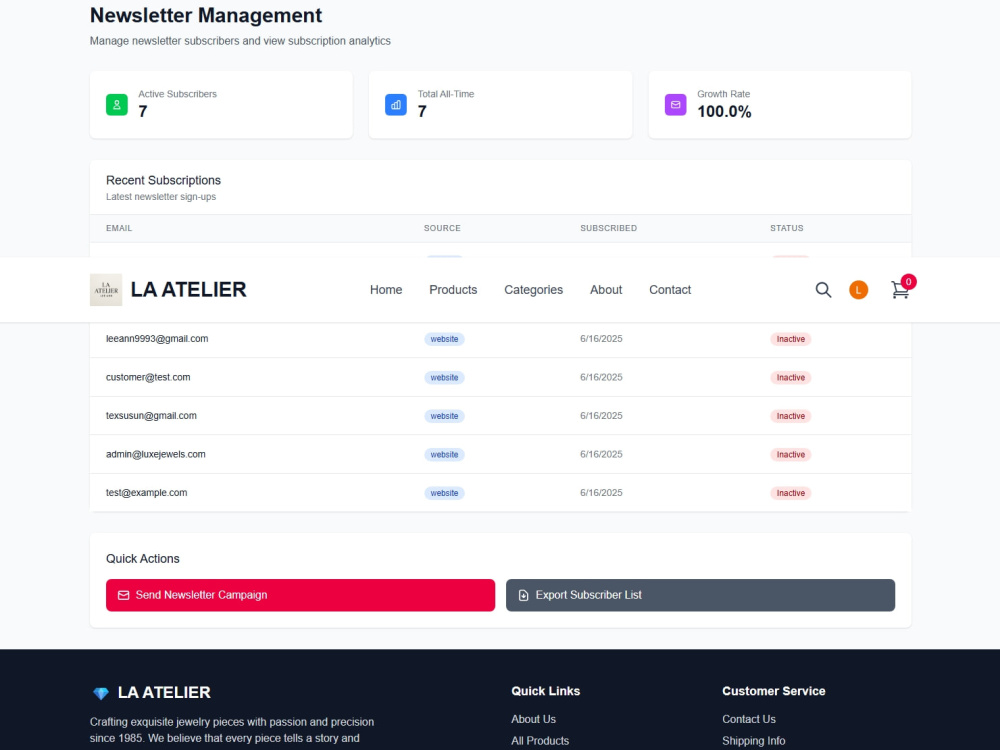Click the cart count badge showing 0
Viewport: 1000px width, 750px height.
click(x=908, y=281)
